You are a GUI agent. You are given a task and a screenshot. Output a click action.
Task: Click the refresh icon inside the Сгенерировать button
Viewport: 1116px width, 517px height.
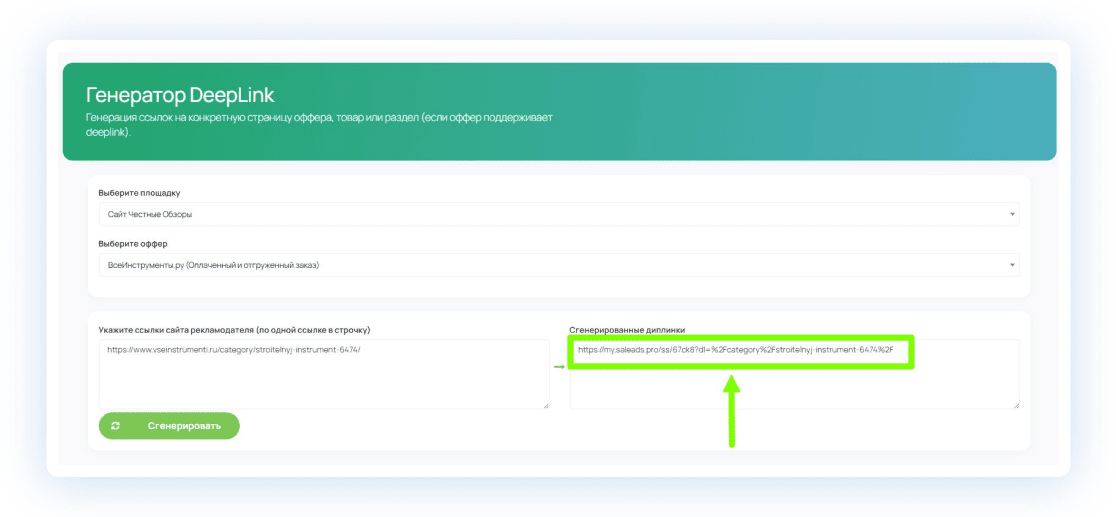[116, 425]
